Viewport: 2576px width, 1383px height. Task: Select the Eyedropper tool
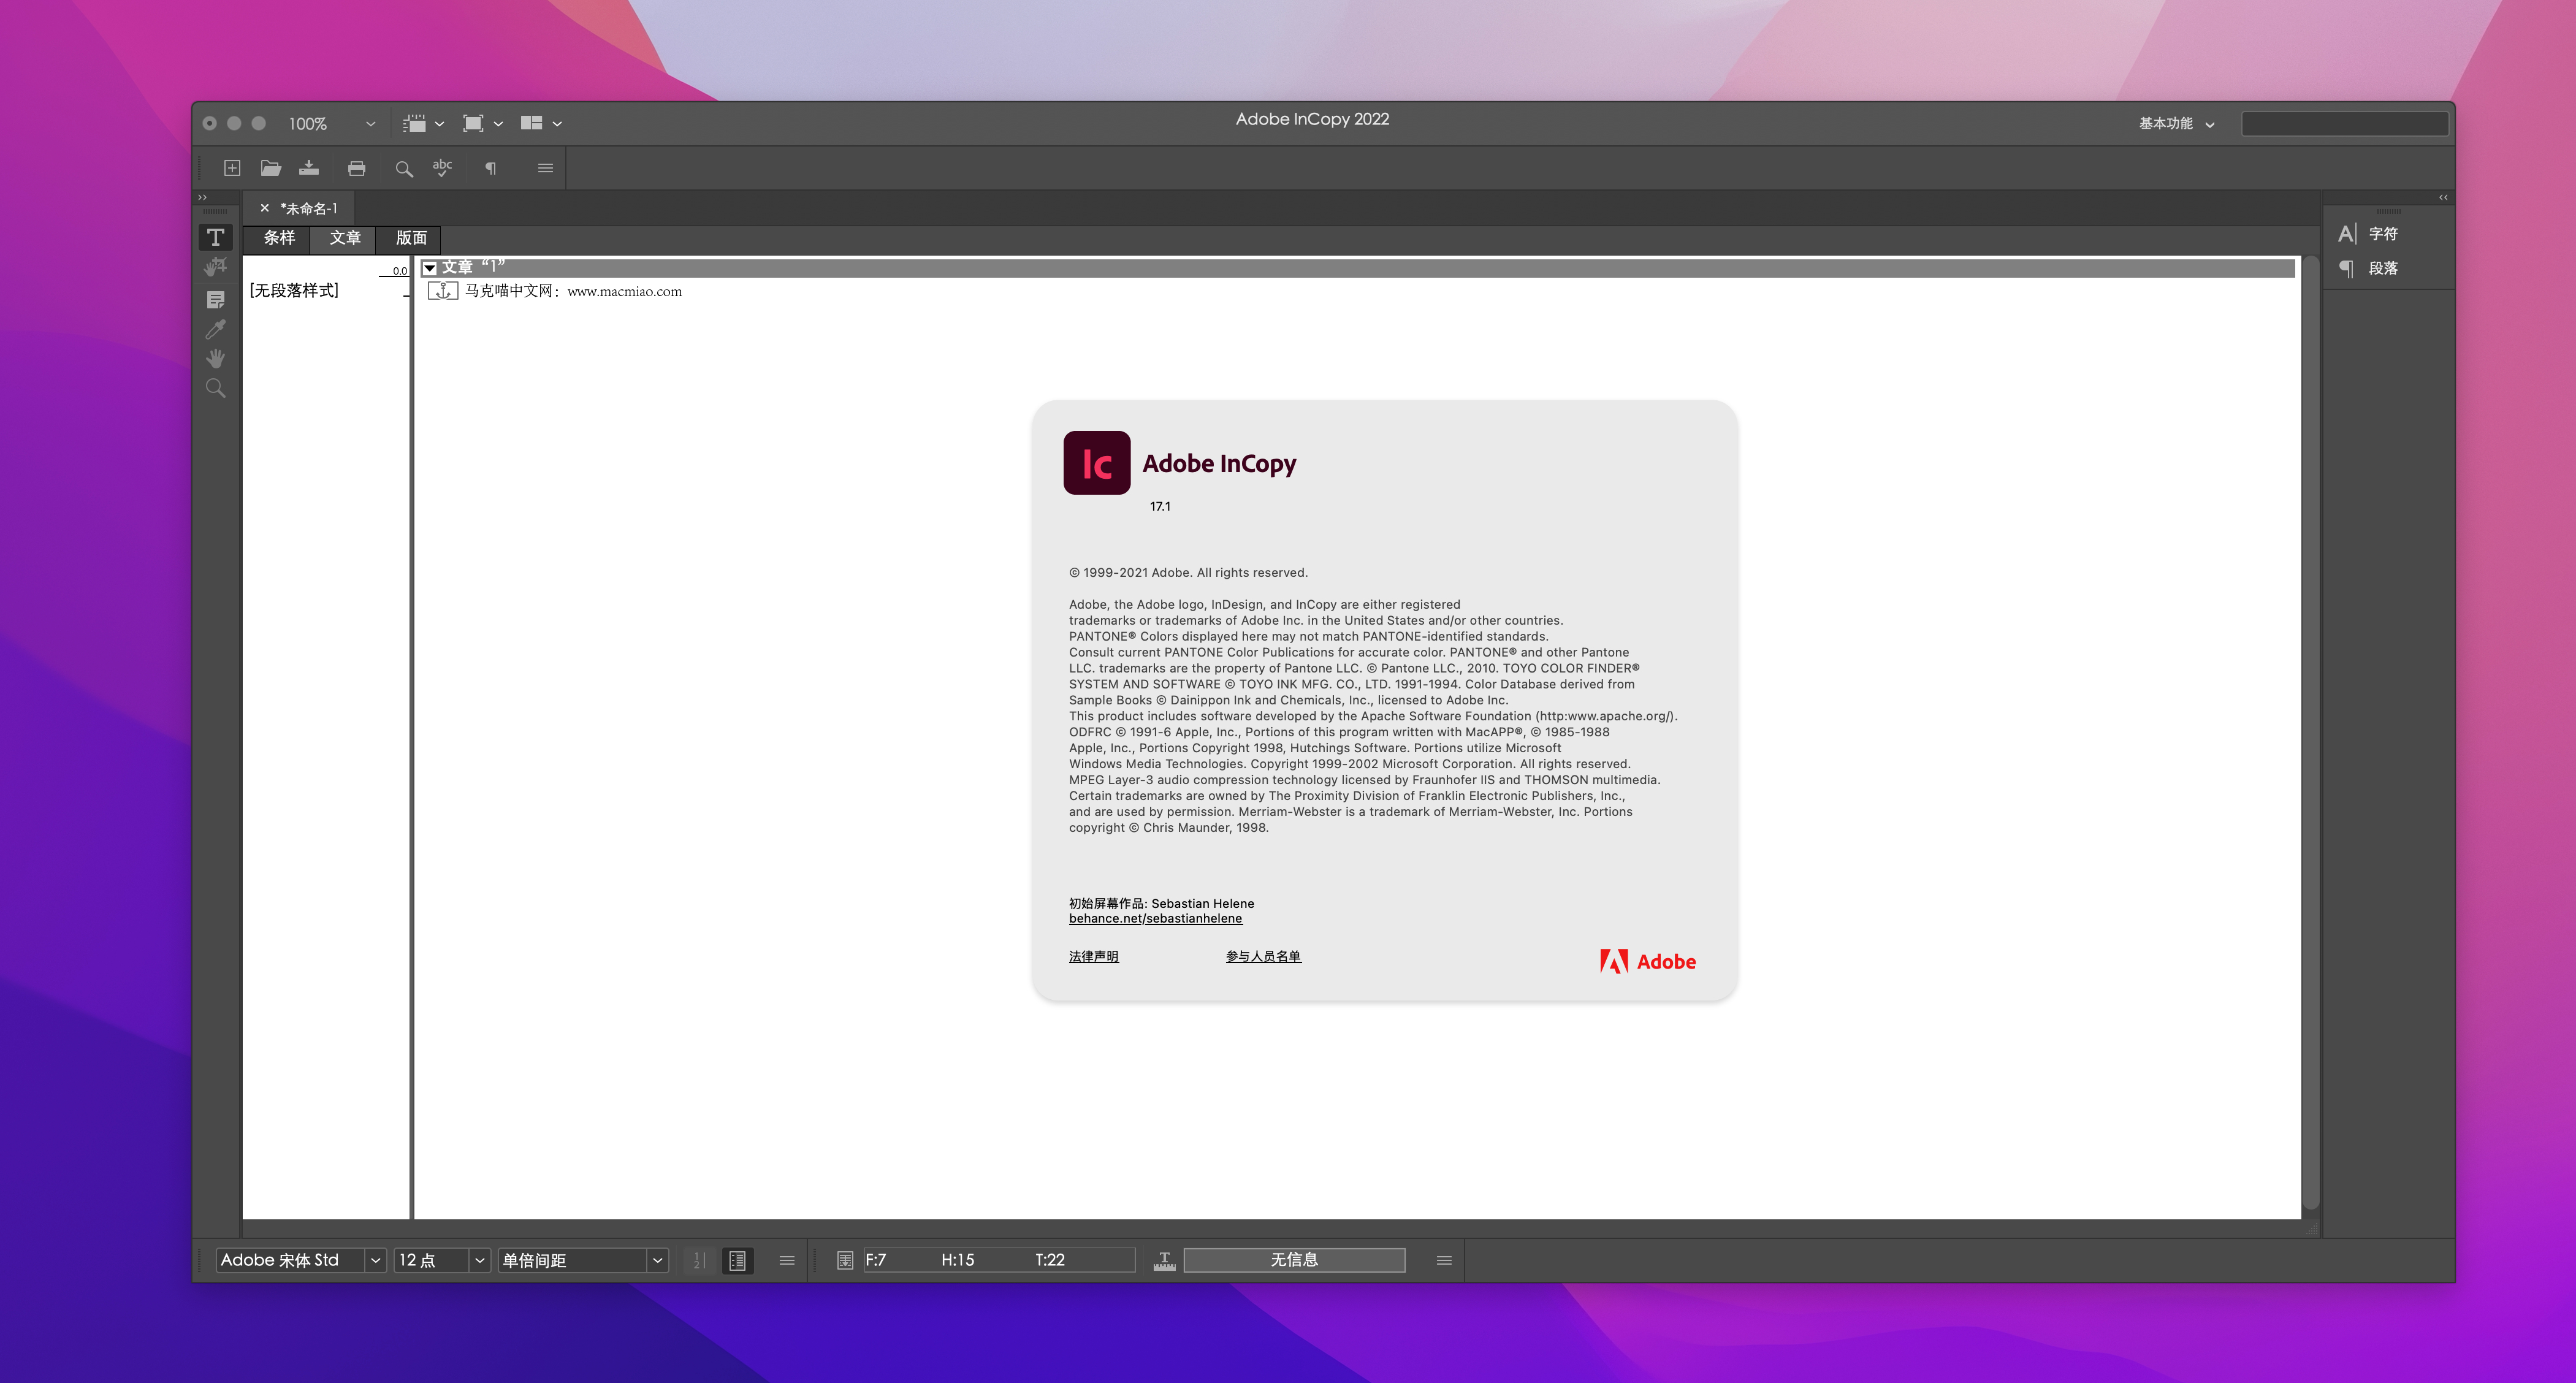pos(215,329)
